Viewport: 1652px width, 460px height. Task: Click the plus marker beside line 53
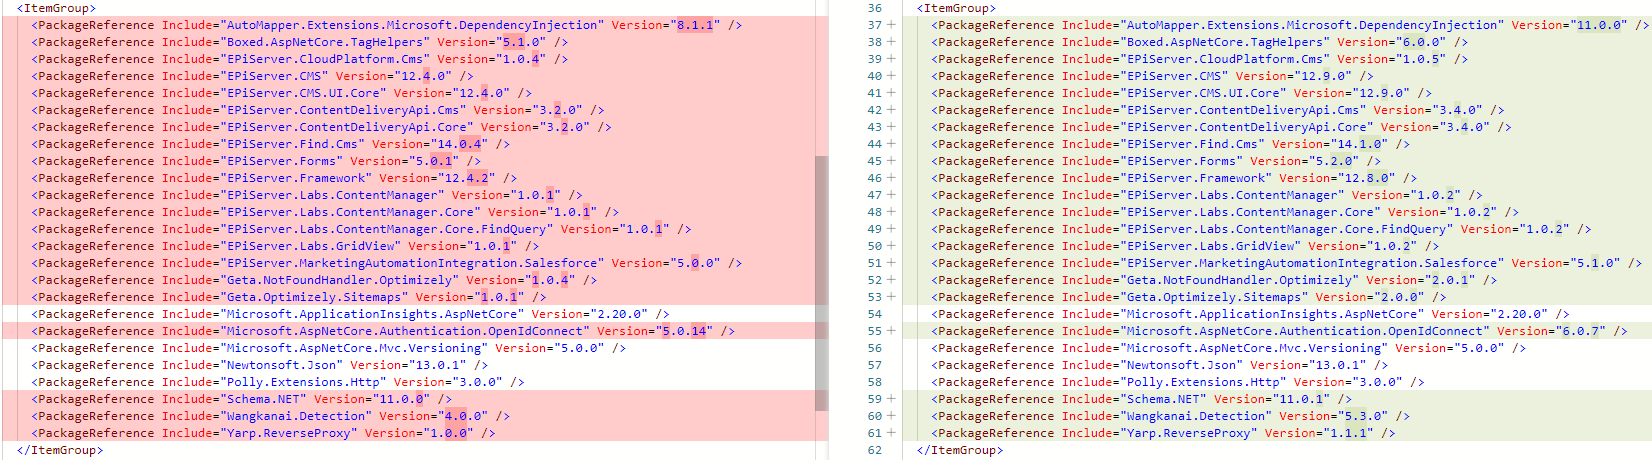pos(891,297)
